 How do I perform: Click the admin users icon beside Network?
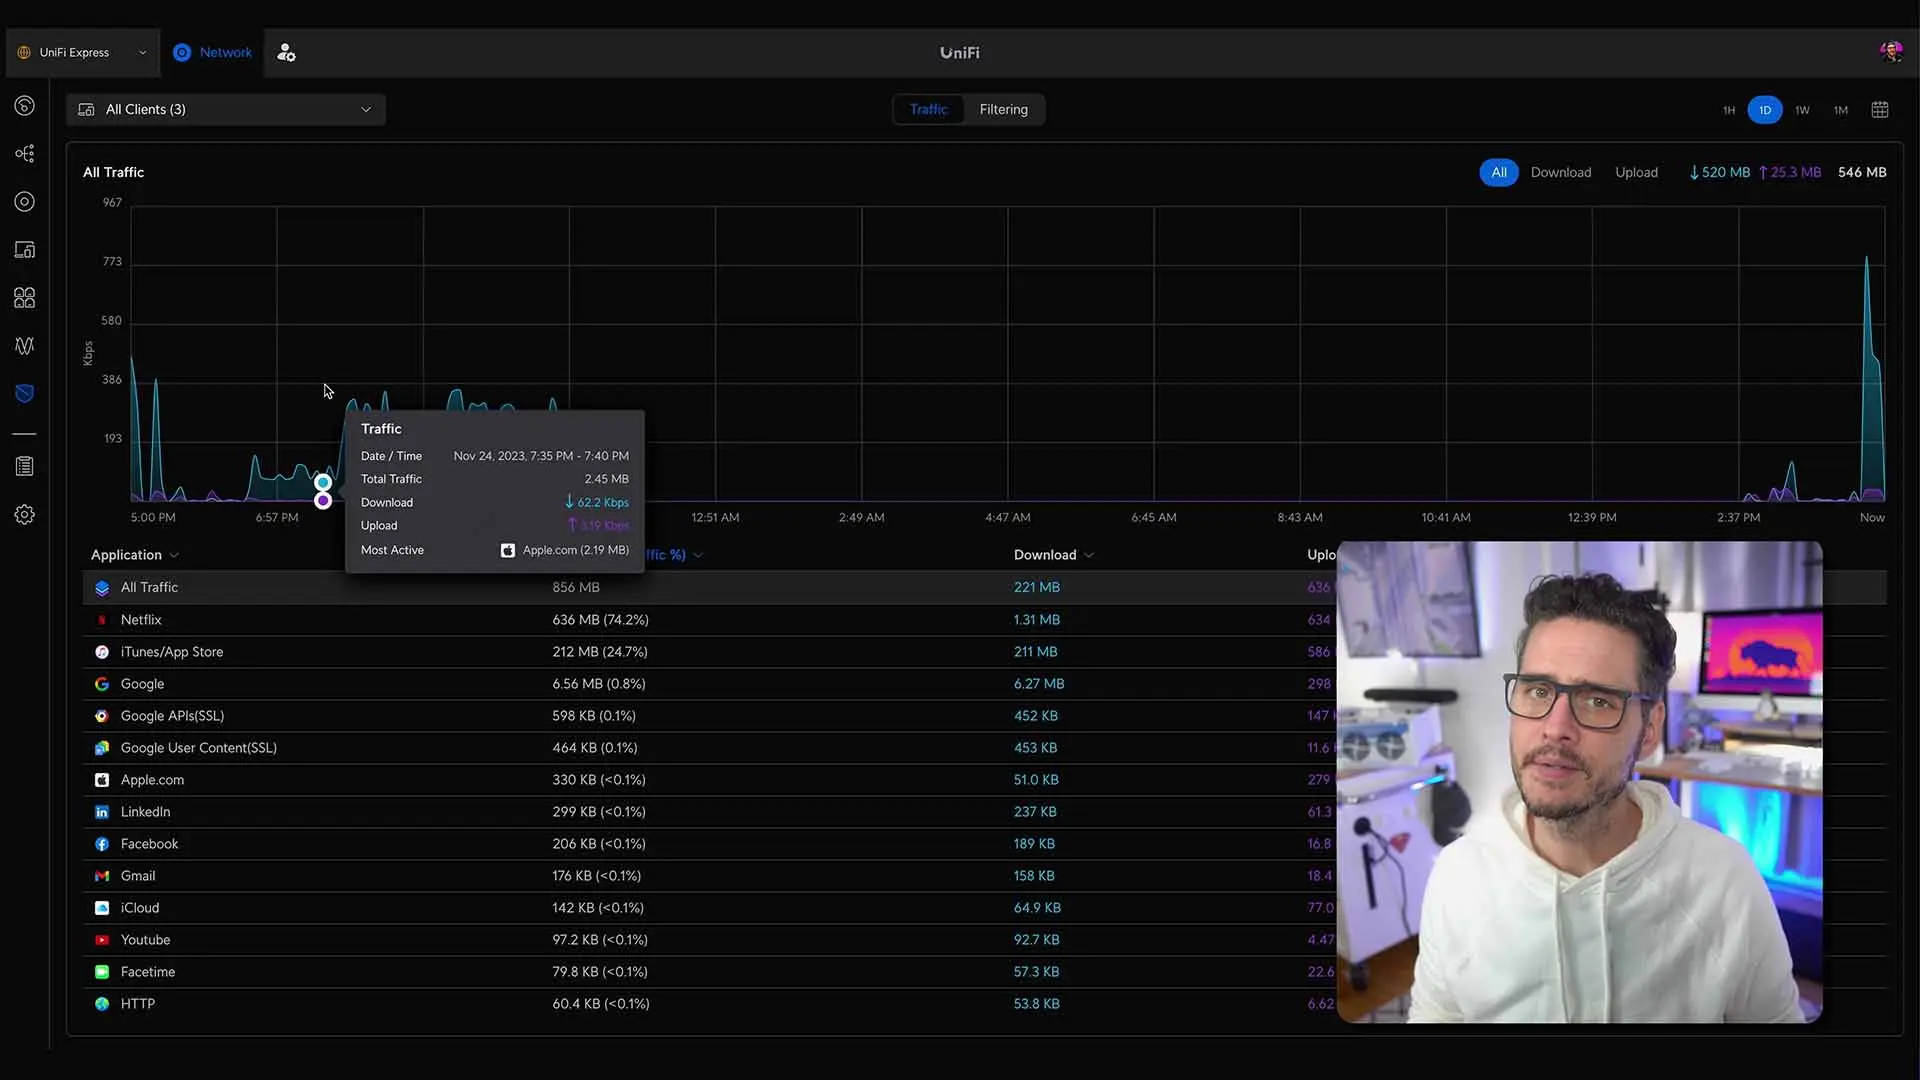[x=286, y=53]
